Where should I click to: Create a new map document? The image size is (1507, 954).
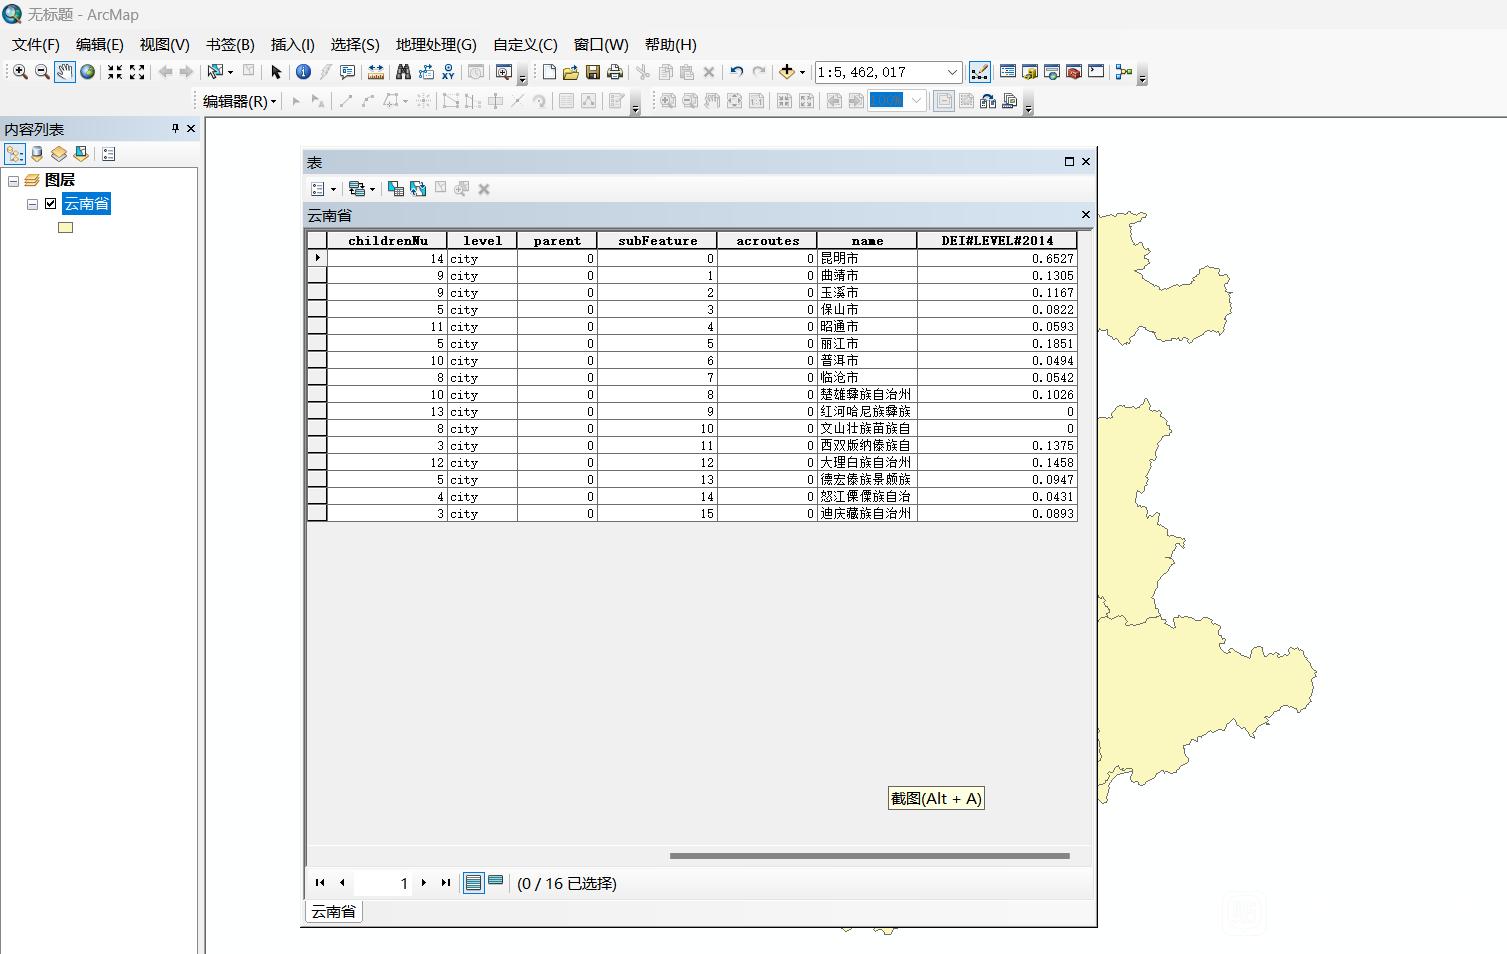(549, 72)
